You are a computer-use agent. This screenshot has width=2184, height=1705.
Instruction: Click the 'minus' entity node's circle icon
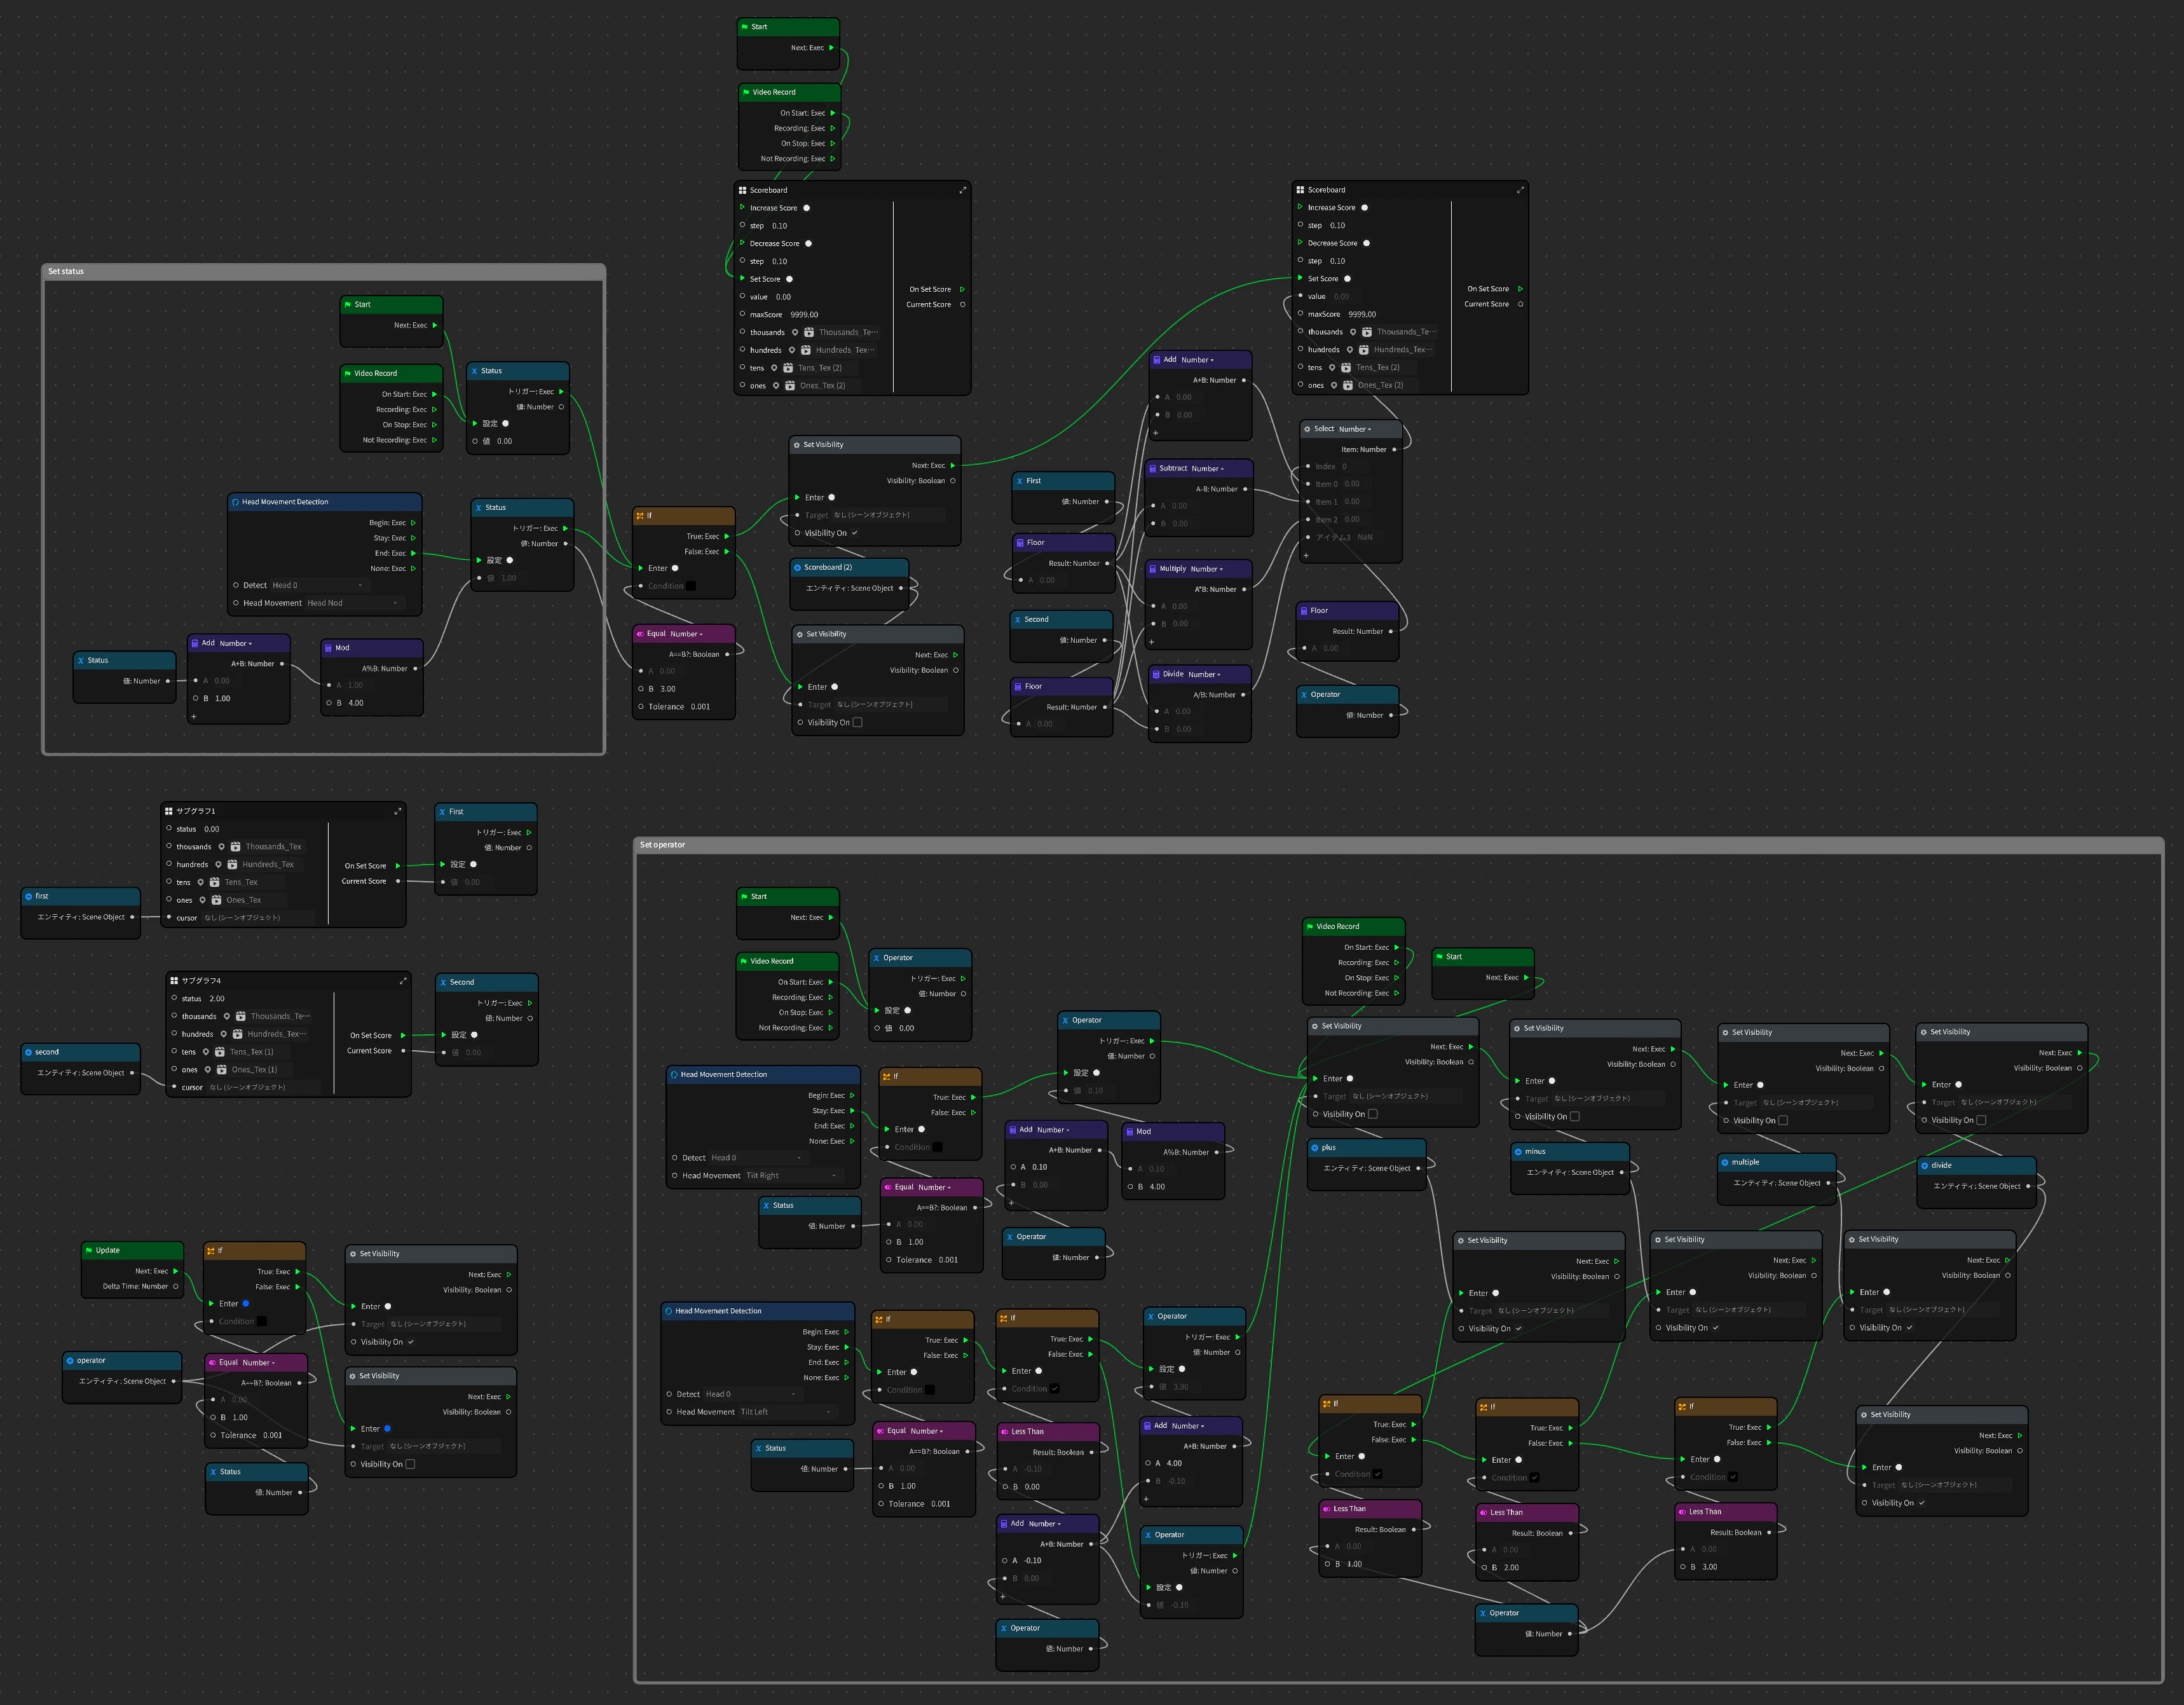click(x=1518, y=1152)
